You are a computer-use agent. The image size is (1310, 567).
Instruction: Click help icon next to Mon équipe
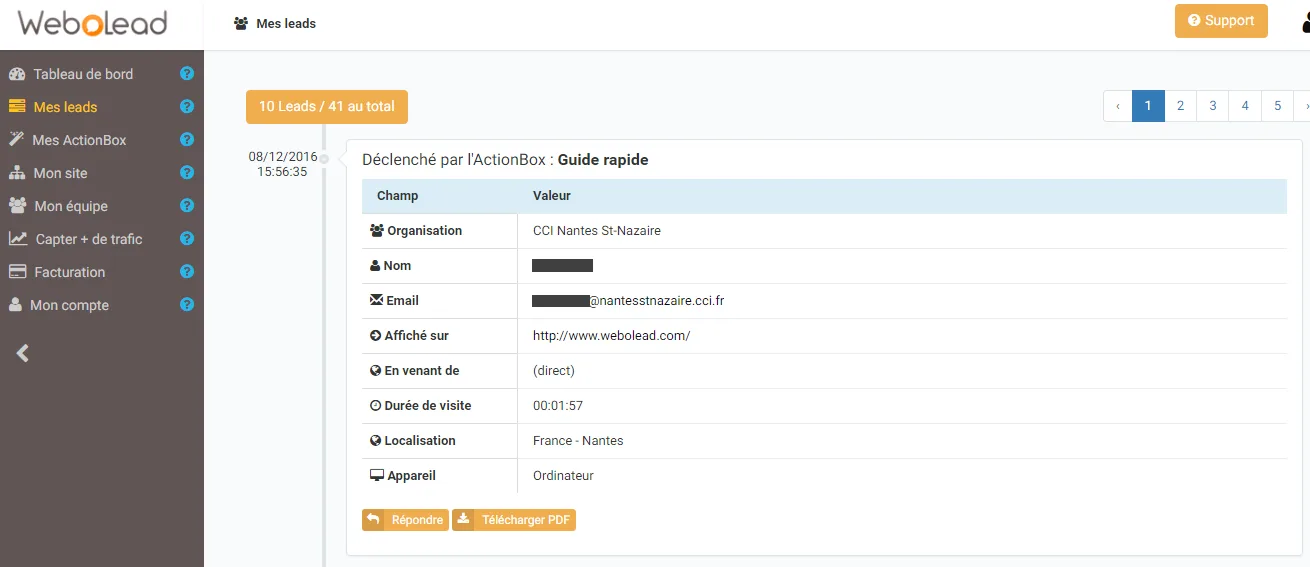[186, 206]
